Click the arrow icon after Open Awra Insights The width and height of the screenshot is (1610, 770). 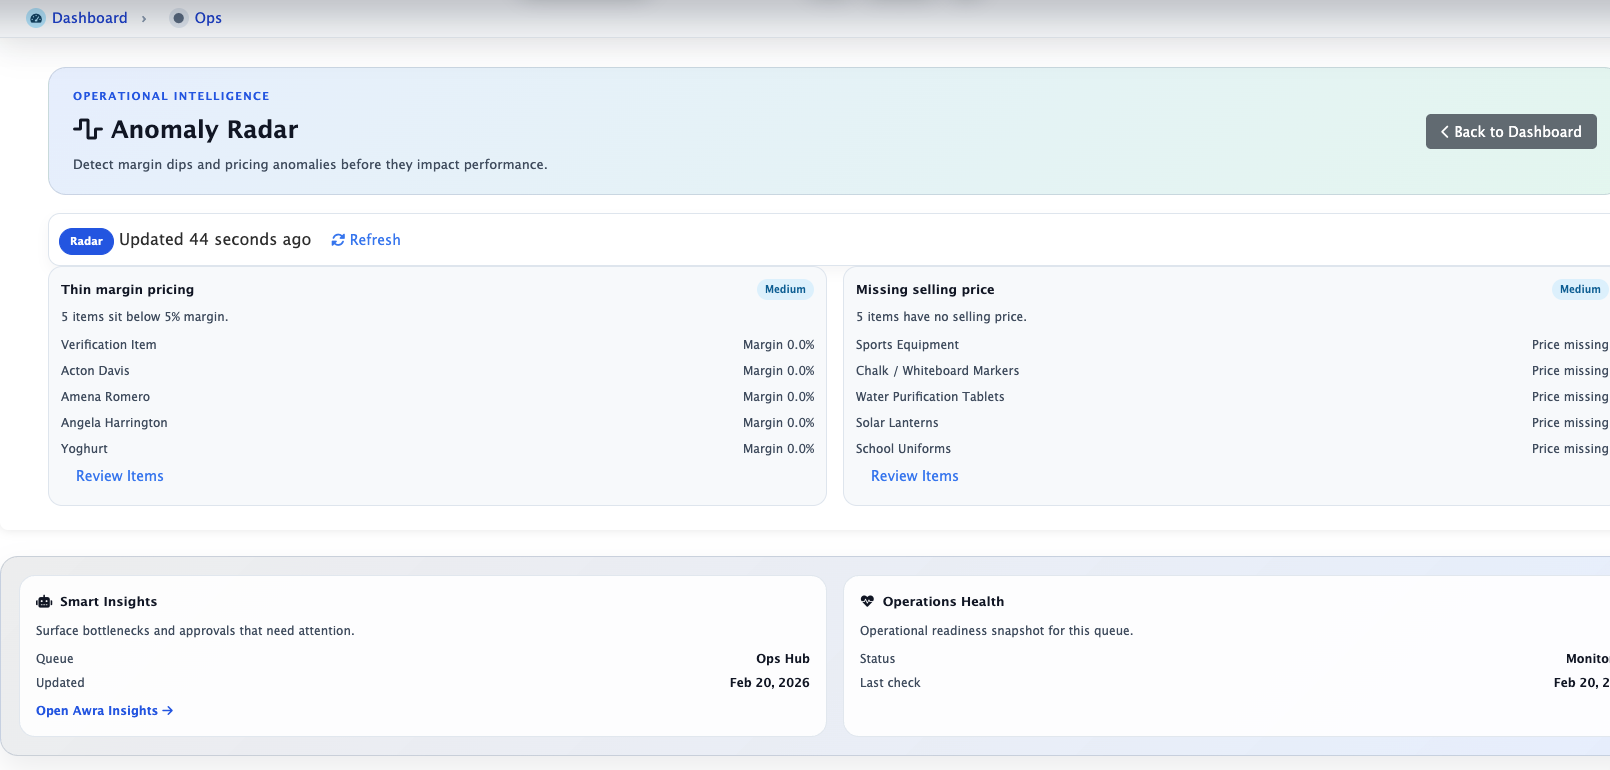click(x=168, y=711)
